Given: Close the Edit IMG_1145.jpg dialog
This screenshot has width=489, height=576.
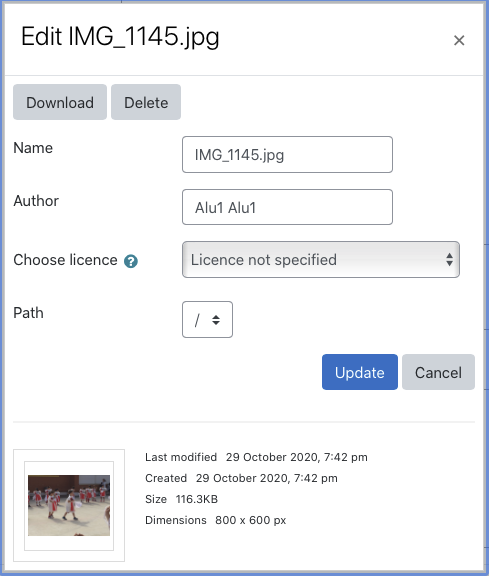Looking at the screenshot, I should [459, 40].
